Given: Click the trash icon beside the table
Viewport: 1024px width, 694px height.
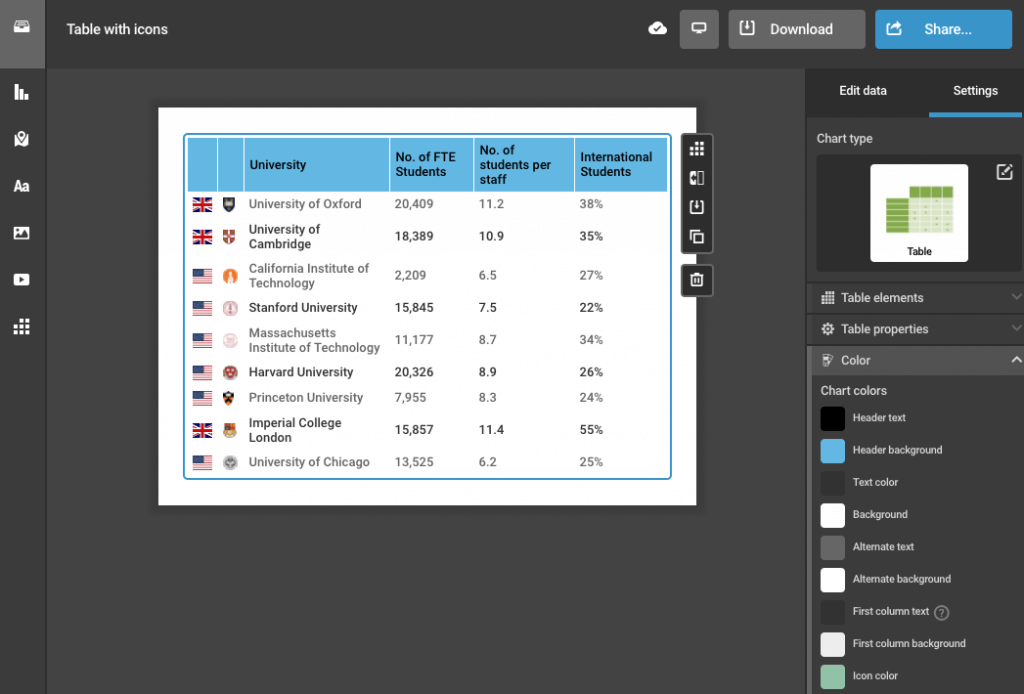Looking at the screenshot, I should 697,280.
